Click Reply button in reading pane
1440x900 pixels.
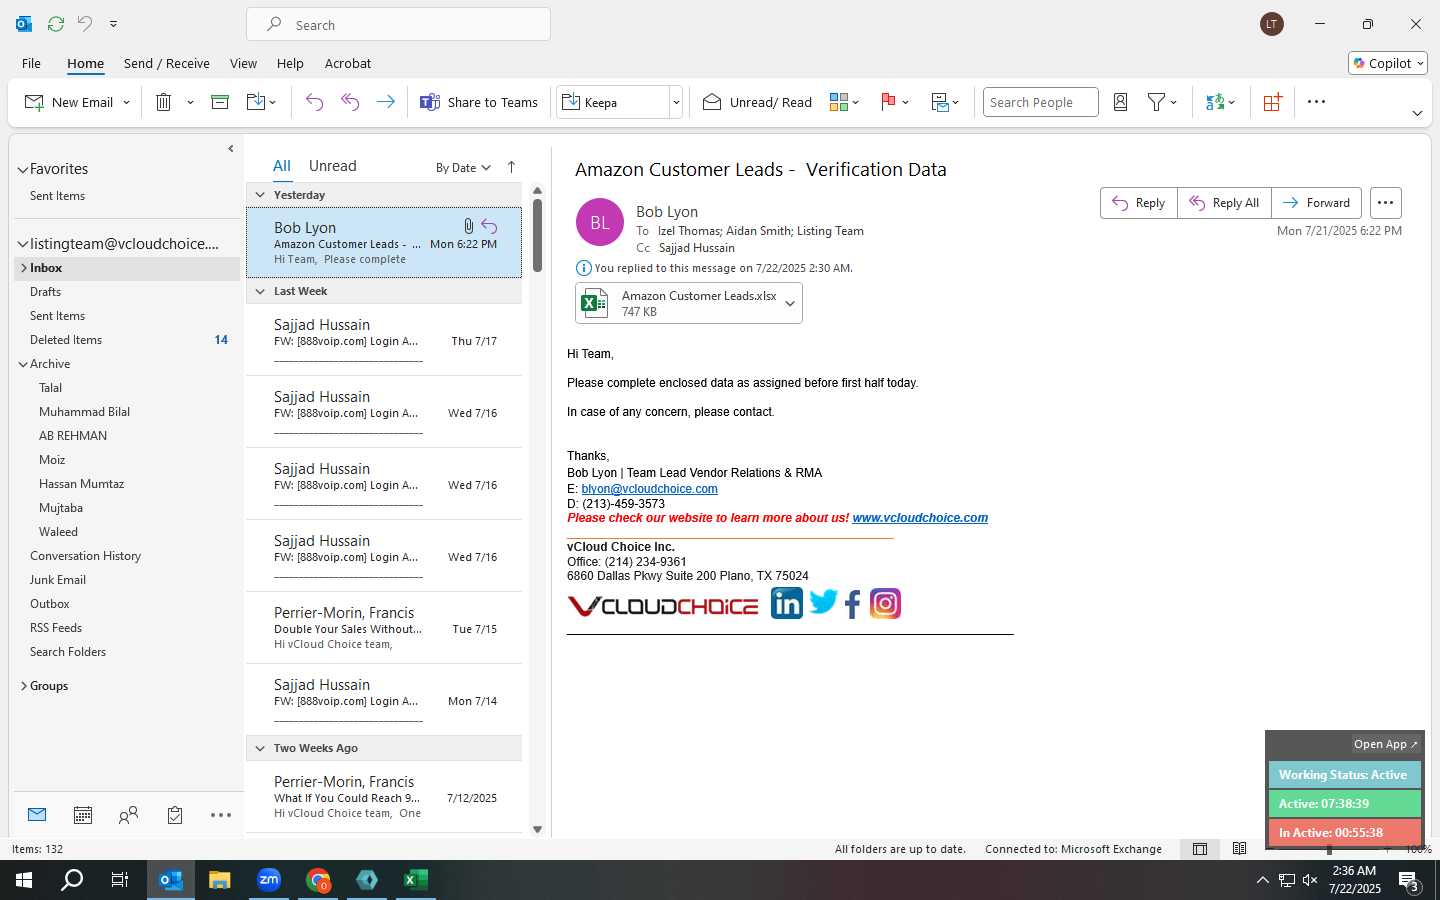click(1139, 203)
